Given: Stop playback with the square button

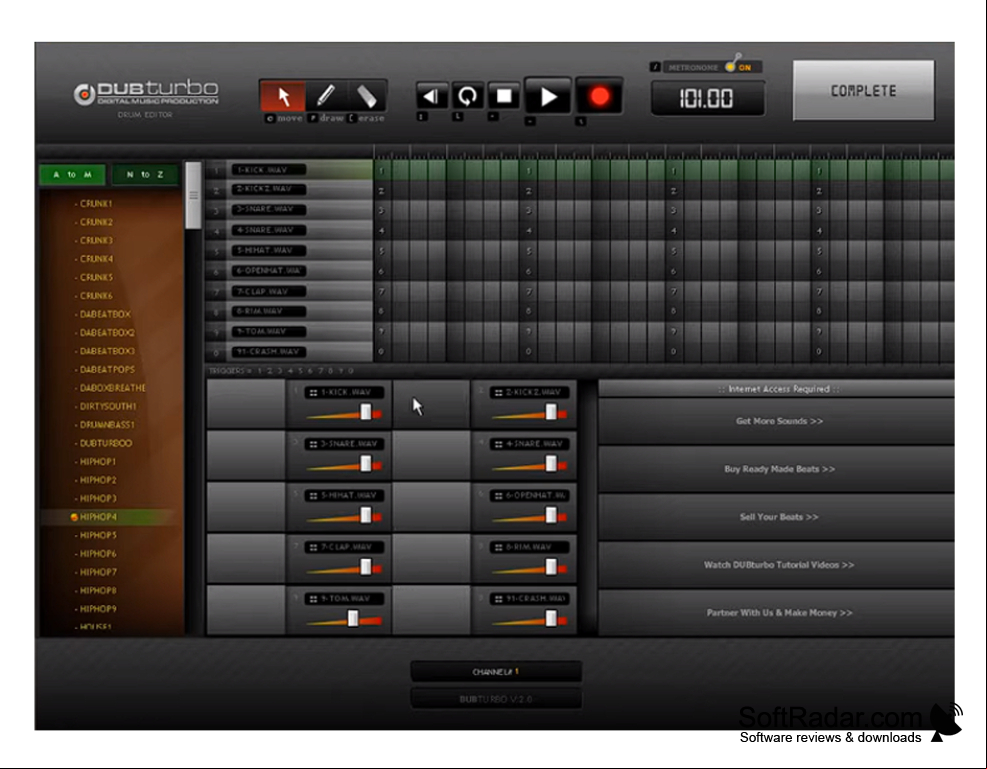Looking at the screenshot, I should 504,96.
